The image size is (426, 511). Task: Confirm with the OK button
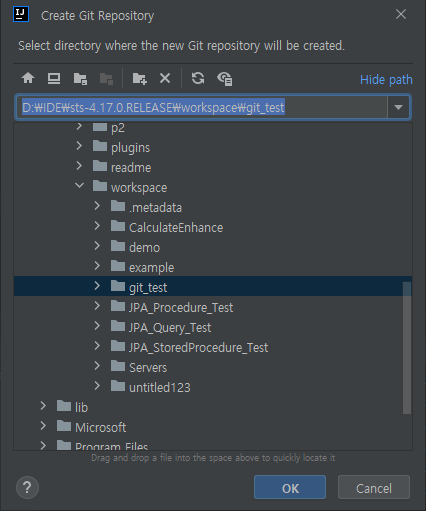pos(290,488)
